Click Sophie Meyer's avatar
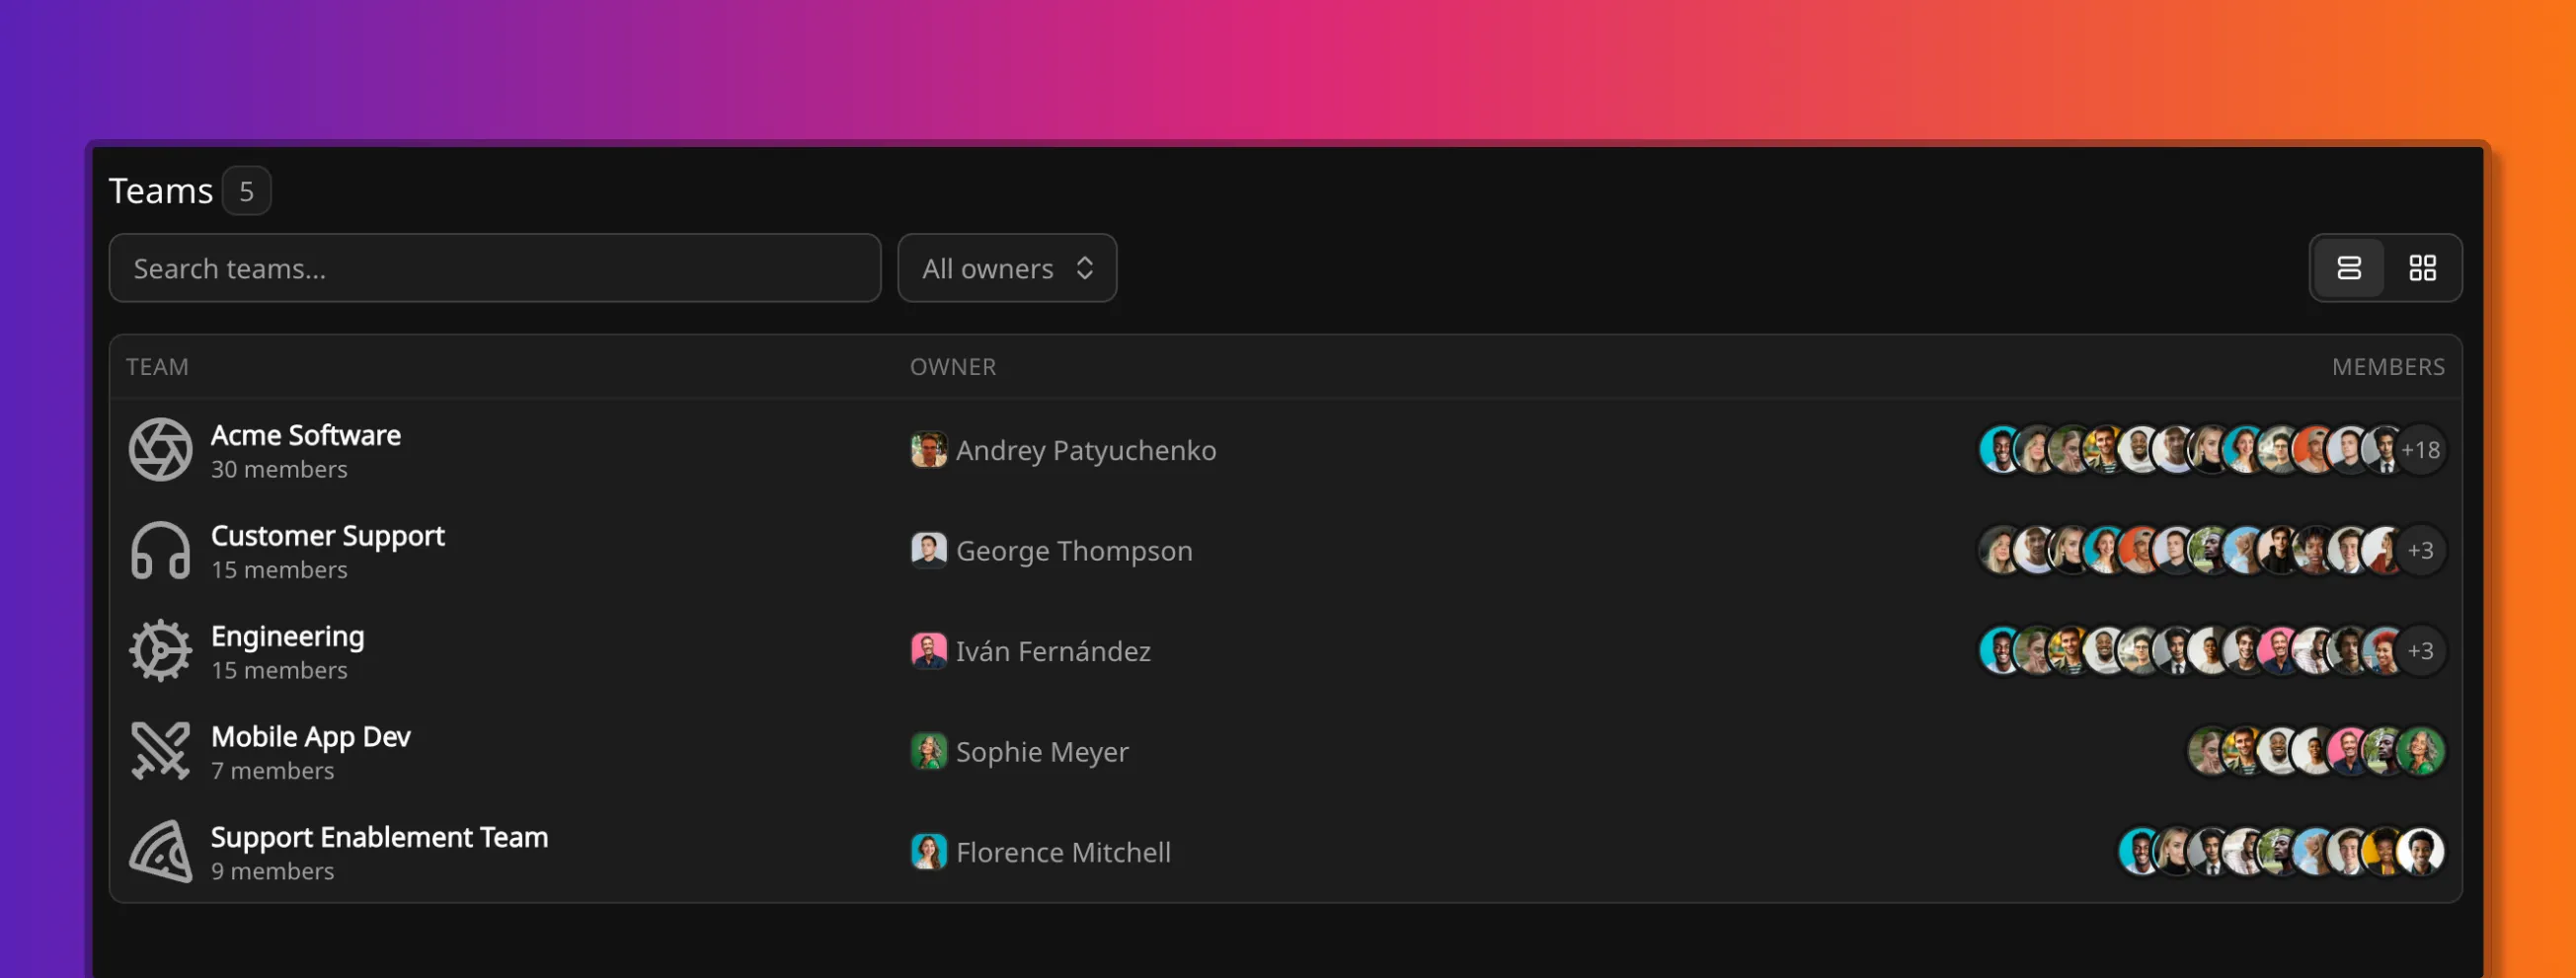Screen dimensions: 2576x978 [928, 751]
